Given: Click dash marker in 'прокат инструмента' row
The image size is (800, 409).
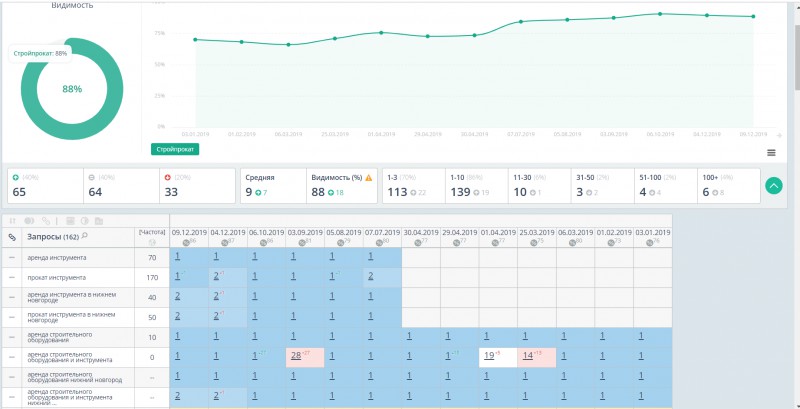Looking at the screenshot, I should coord(12,278).
